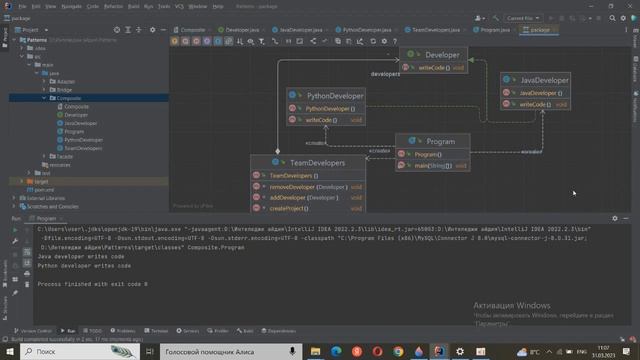Open IDE settings gear in top toolbar
This screenshot has height=360, width=640.
pos(623,18)
